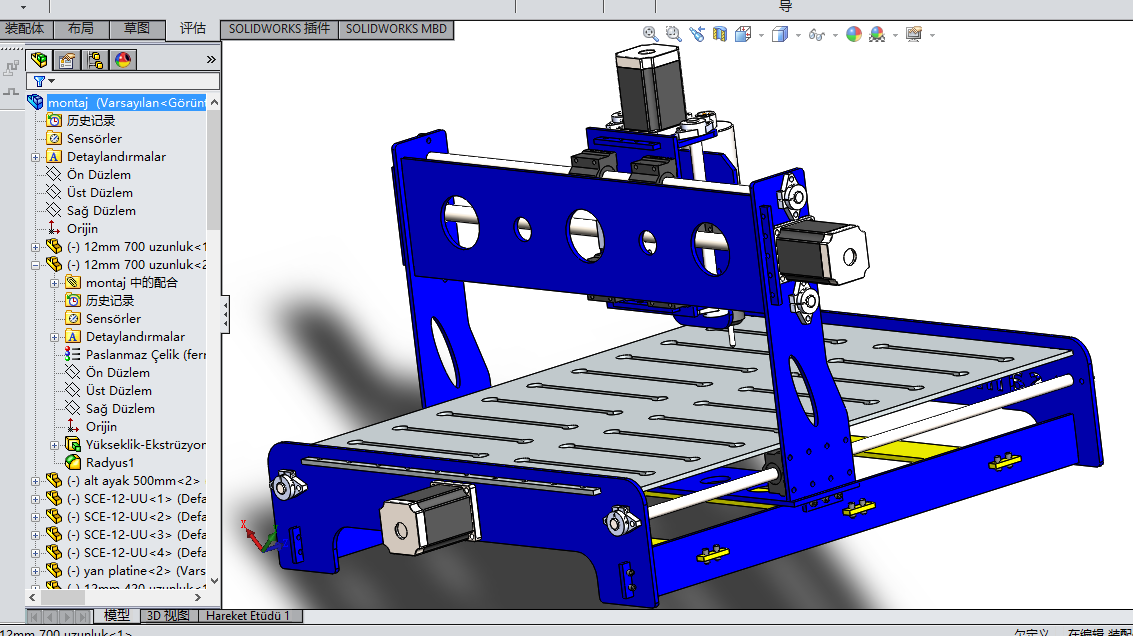This screenshot has height=636, width=1133.
Task: Open the View Settings dropdown arrow
Action: point(932,35)
